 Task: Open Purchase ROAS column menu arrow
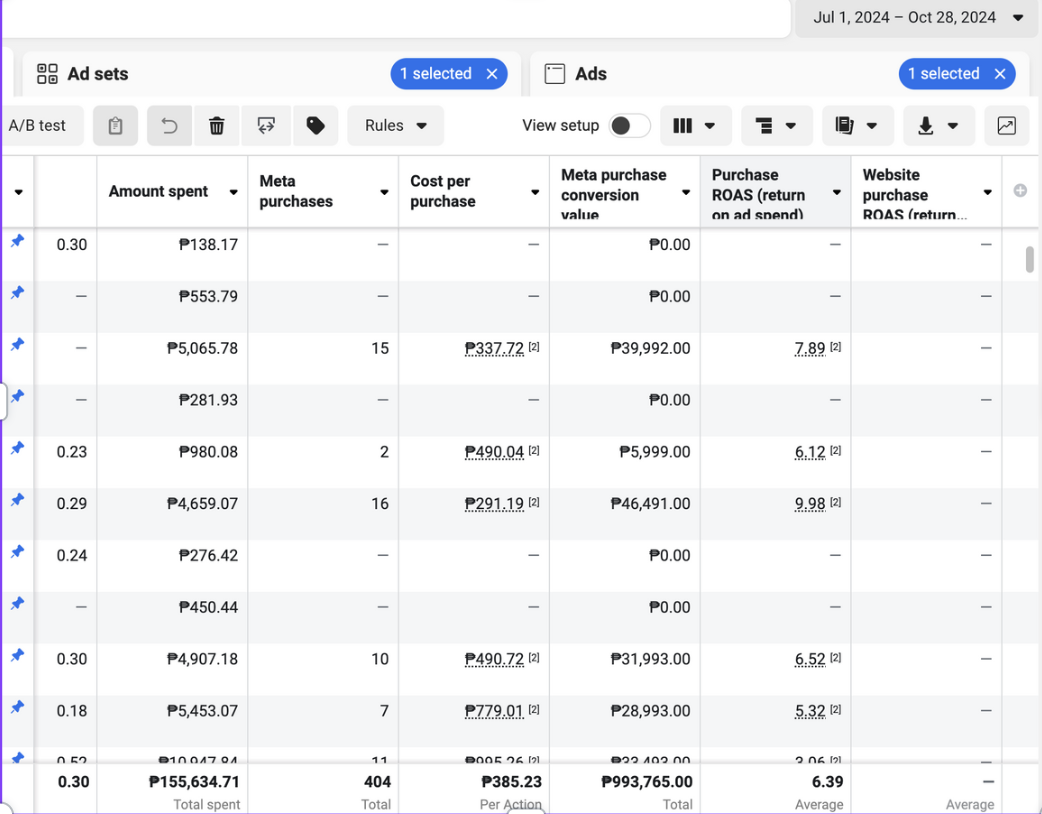pos(837,192)
